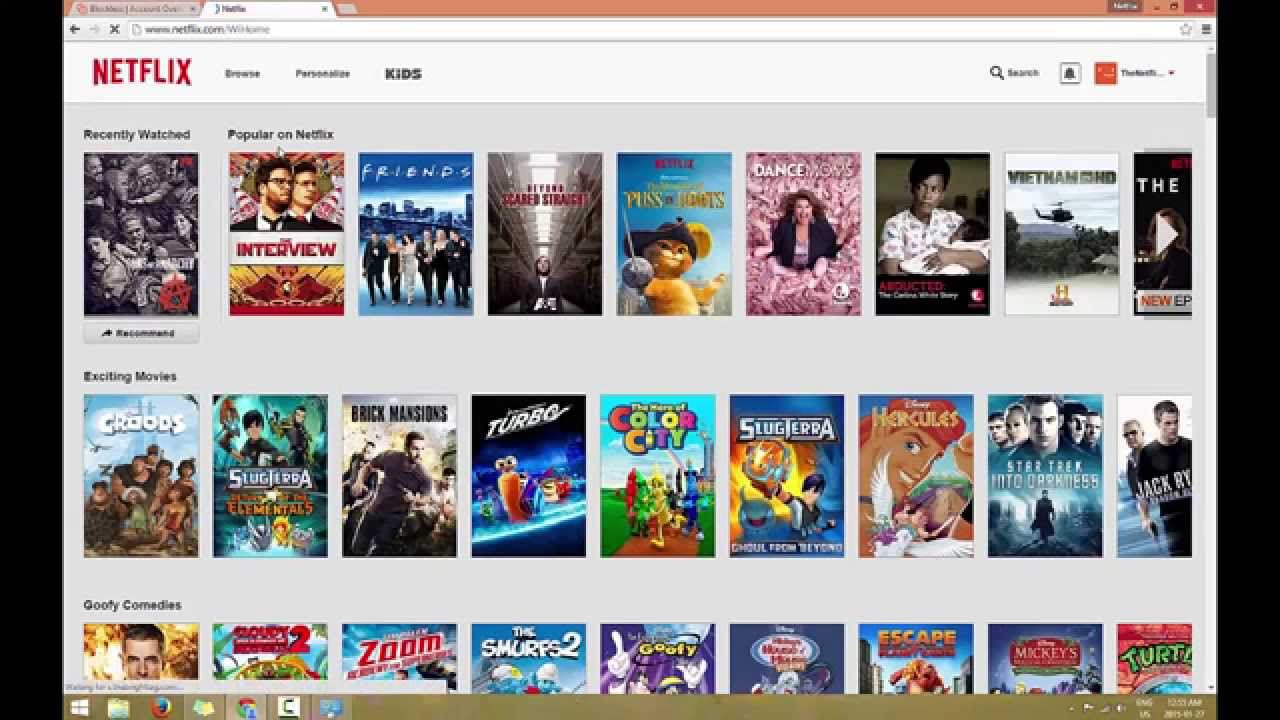Open The Interview poster
The height and width of the screenshot is (720, 1280).
286,234
